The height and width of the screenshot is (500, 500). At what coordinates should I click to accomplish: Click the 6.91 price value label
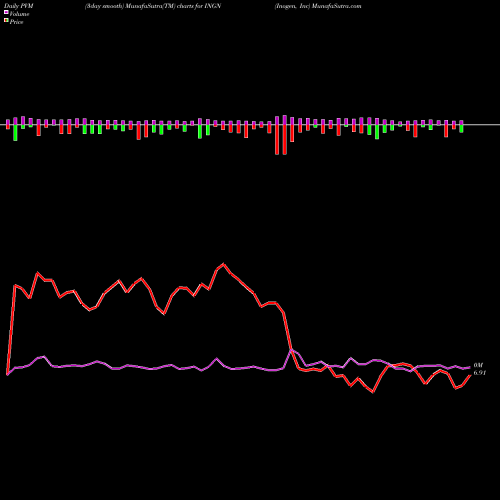point(480,373)
